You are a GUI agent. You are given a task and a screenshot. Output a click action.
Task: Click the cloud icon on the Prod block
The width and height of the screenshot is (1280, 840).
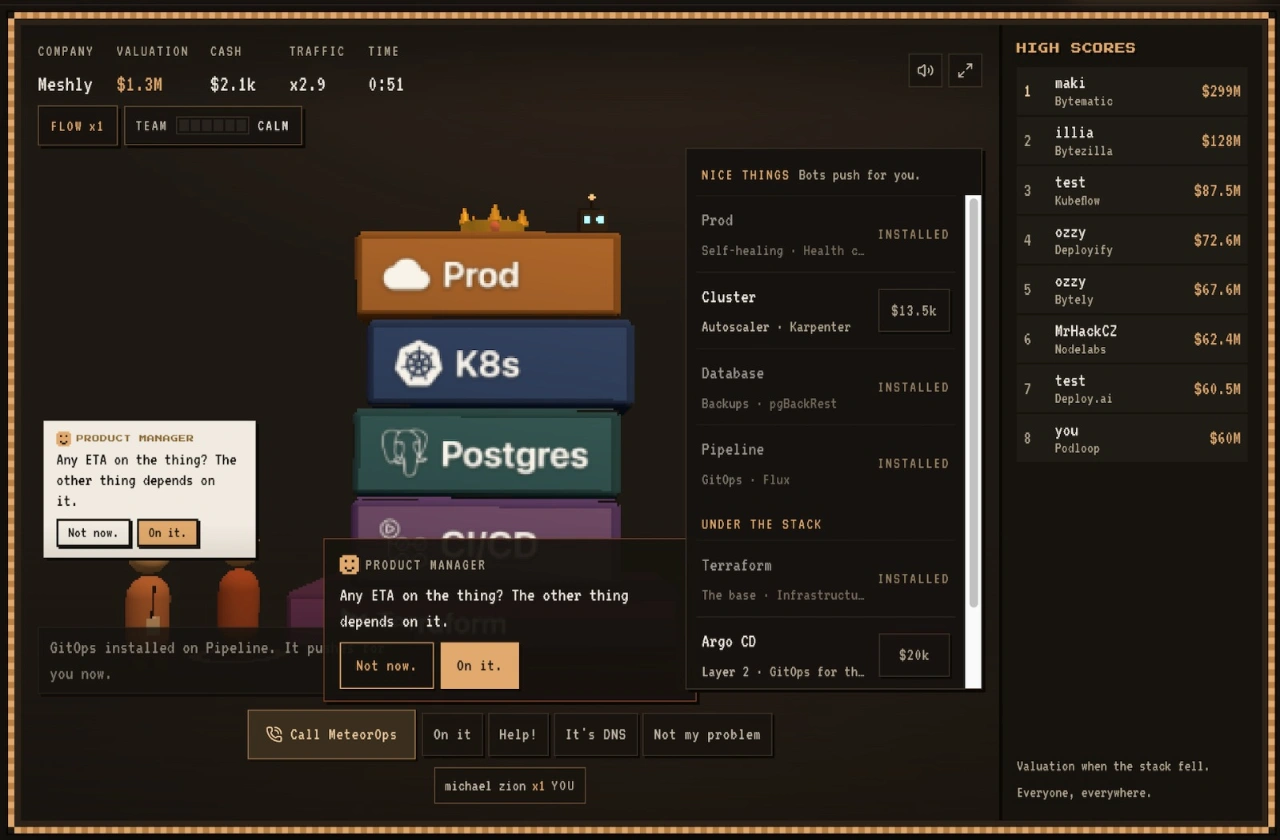[406, 274]
